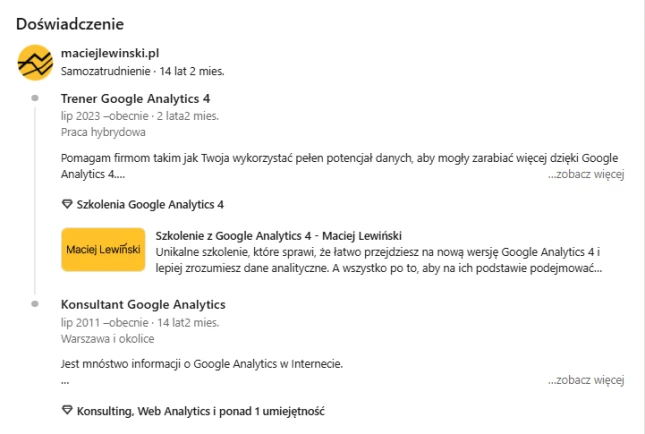This screenshot has width=645, height=434.
Task: Open the Szkolenia Google Analytics 4 skills link
Action: pyautogui.click(x=150, y=204)
